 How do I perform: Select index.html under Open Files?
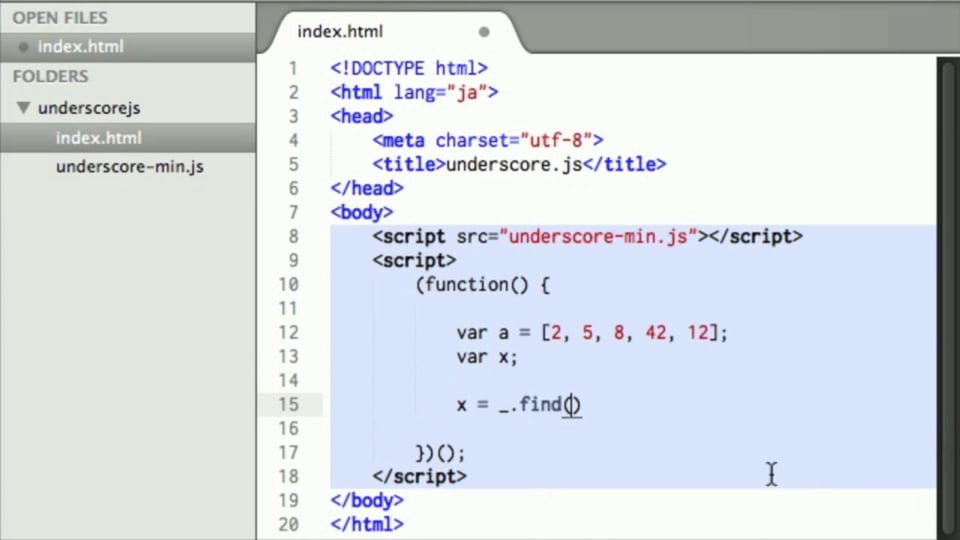[x=80, y=47]
